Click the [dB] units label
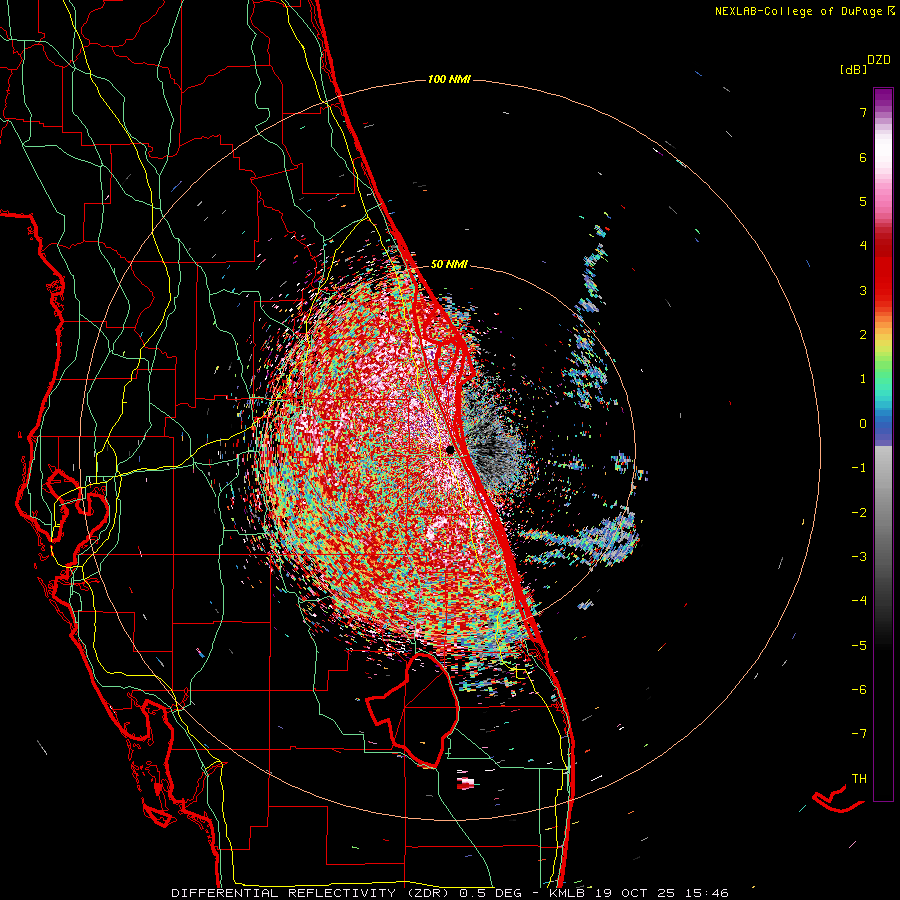Screen dimensions: 900x900 click(x=853, y=70)
